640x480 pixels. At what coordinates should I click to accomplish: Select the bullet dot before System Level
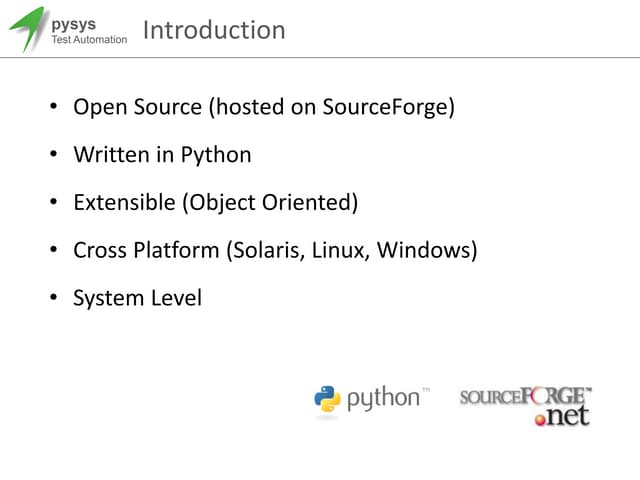[54, 299]
